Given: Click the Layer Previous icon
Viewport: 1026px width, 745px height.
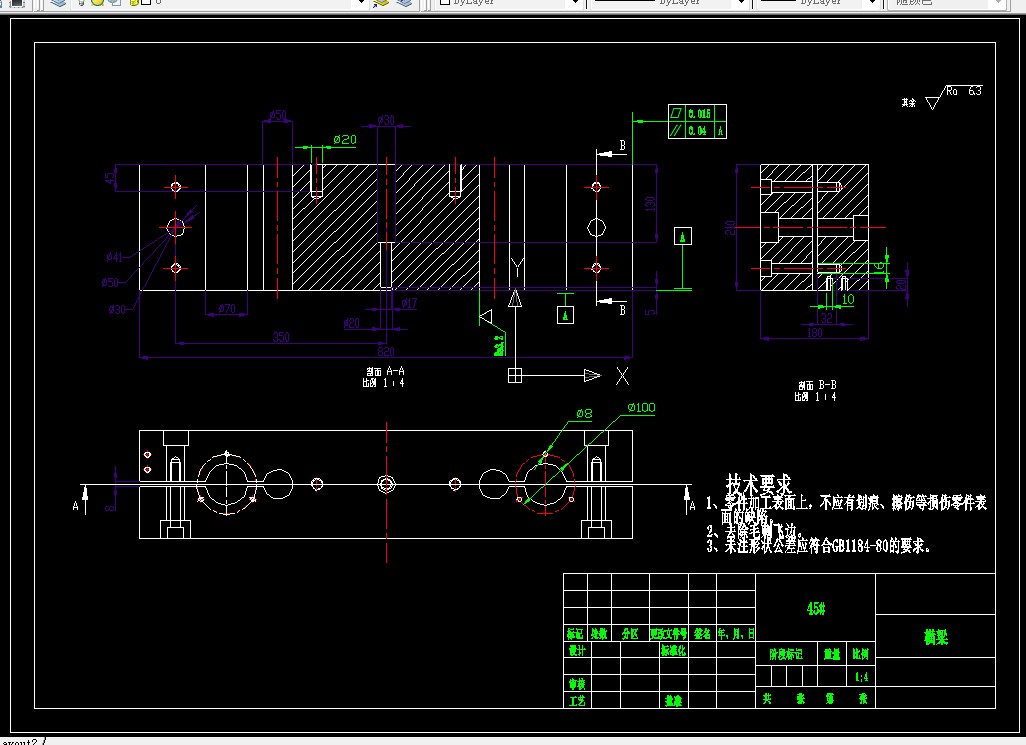Looking at the screenshot, I should (404, 3).
